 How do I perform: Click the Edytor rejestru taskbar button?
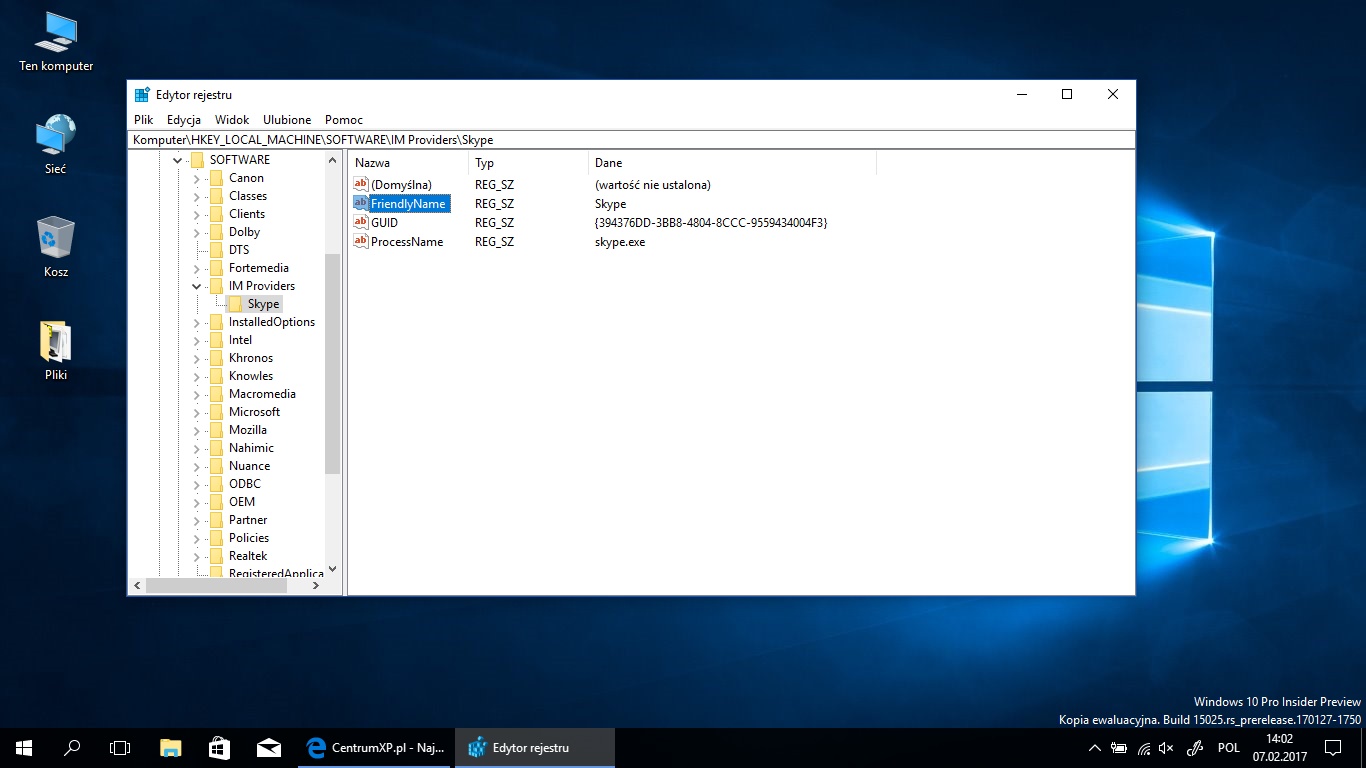tap(534, 748)
